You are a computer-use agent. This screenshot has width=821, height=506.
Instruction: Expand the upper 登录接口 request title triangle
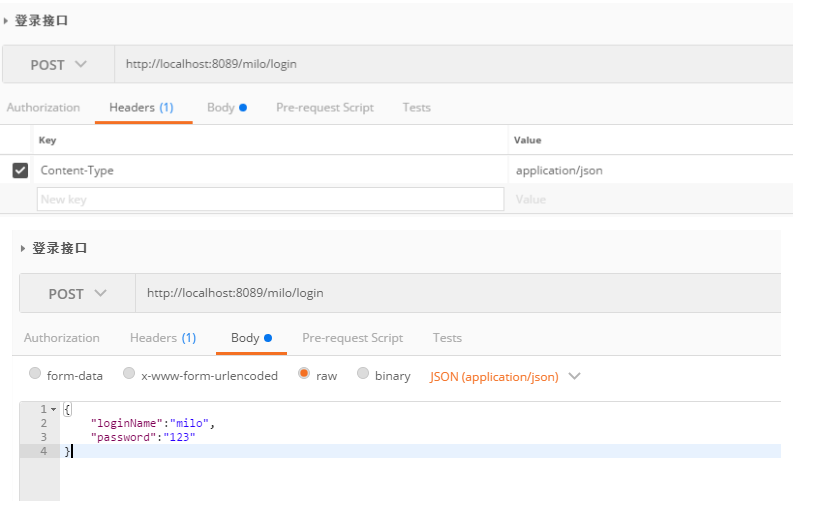point(6,21)
